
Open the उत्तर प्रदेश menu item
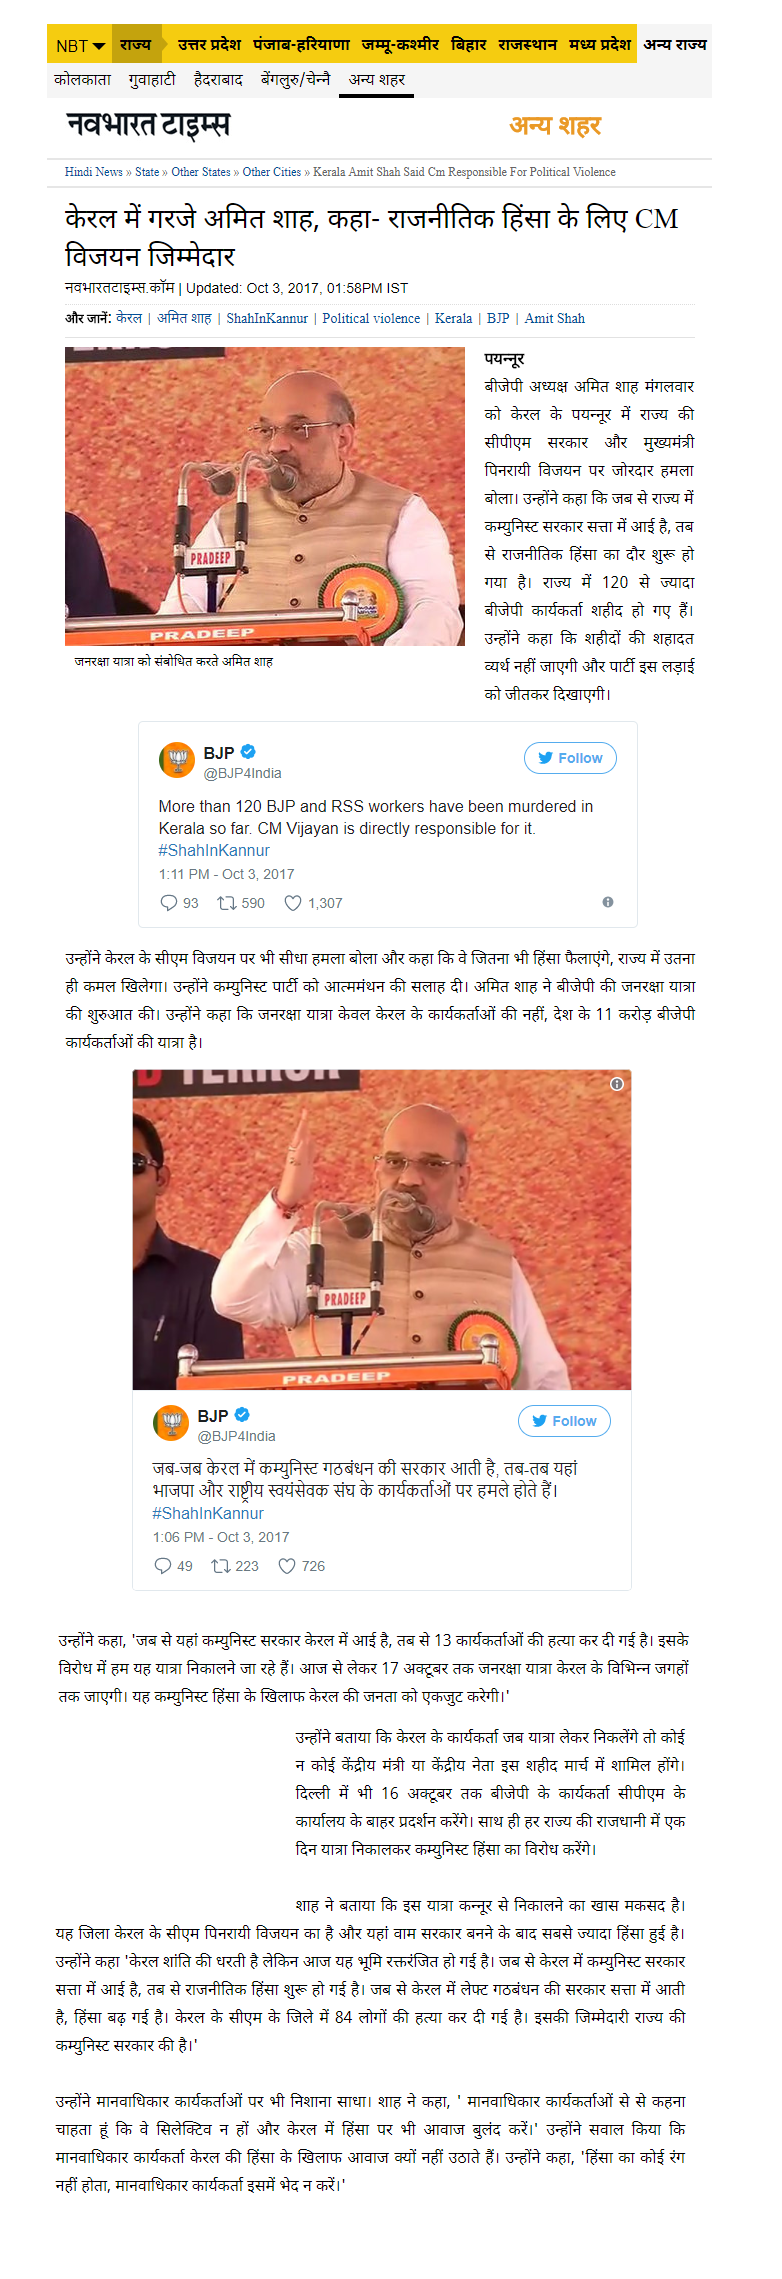209,44
